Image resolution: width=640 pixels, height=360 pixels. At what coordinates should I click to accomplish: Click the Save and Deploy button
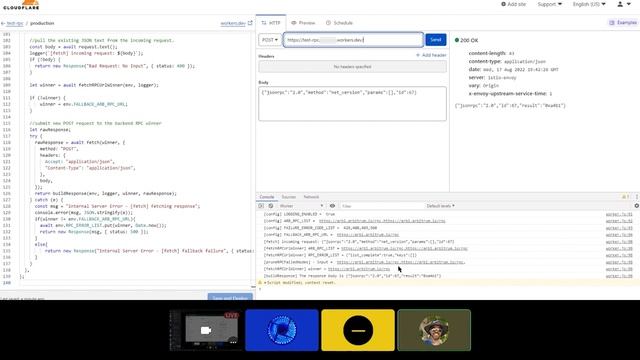tap(230, 297)
